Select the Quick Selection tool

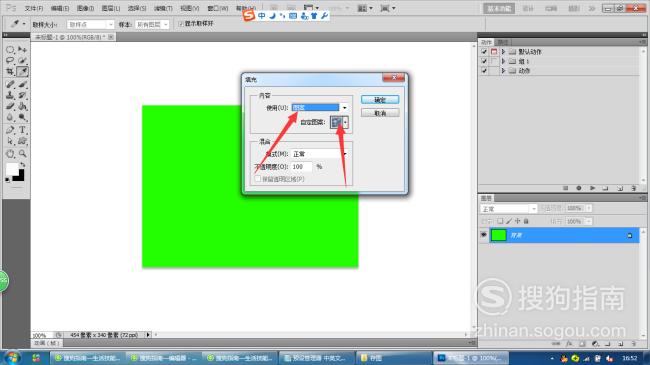point(22,61)
